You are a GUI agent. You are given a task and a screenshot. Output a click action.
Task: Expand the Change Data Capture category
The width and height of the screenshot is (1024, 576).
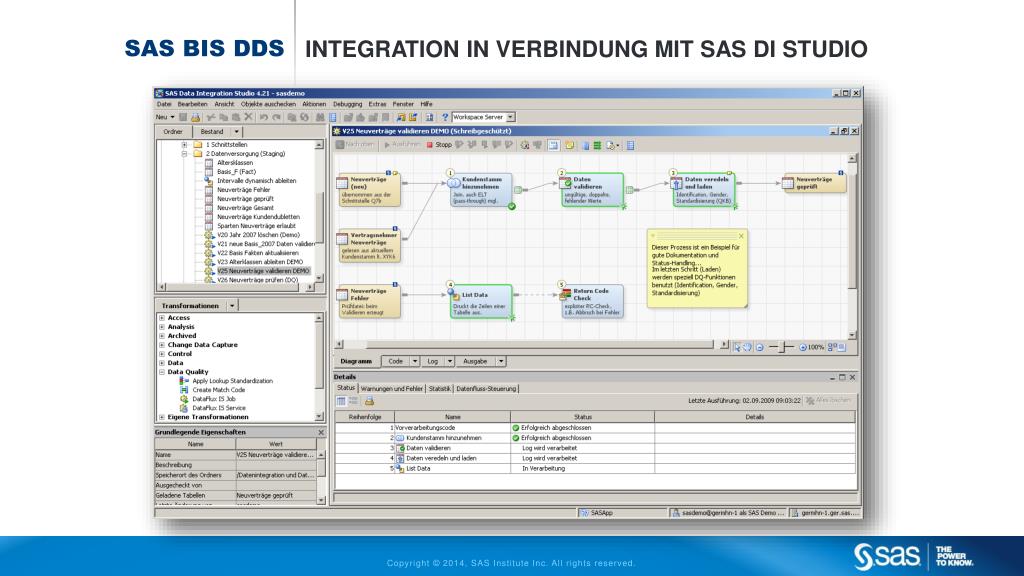[x=162, y=345]
